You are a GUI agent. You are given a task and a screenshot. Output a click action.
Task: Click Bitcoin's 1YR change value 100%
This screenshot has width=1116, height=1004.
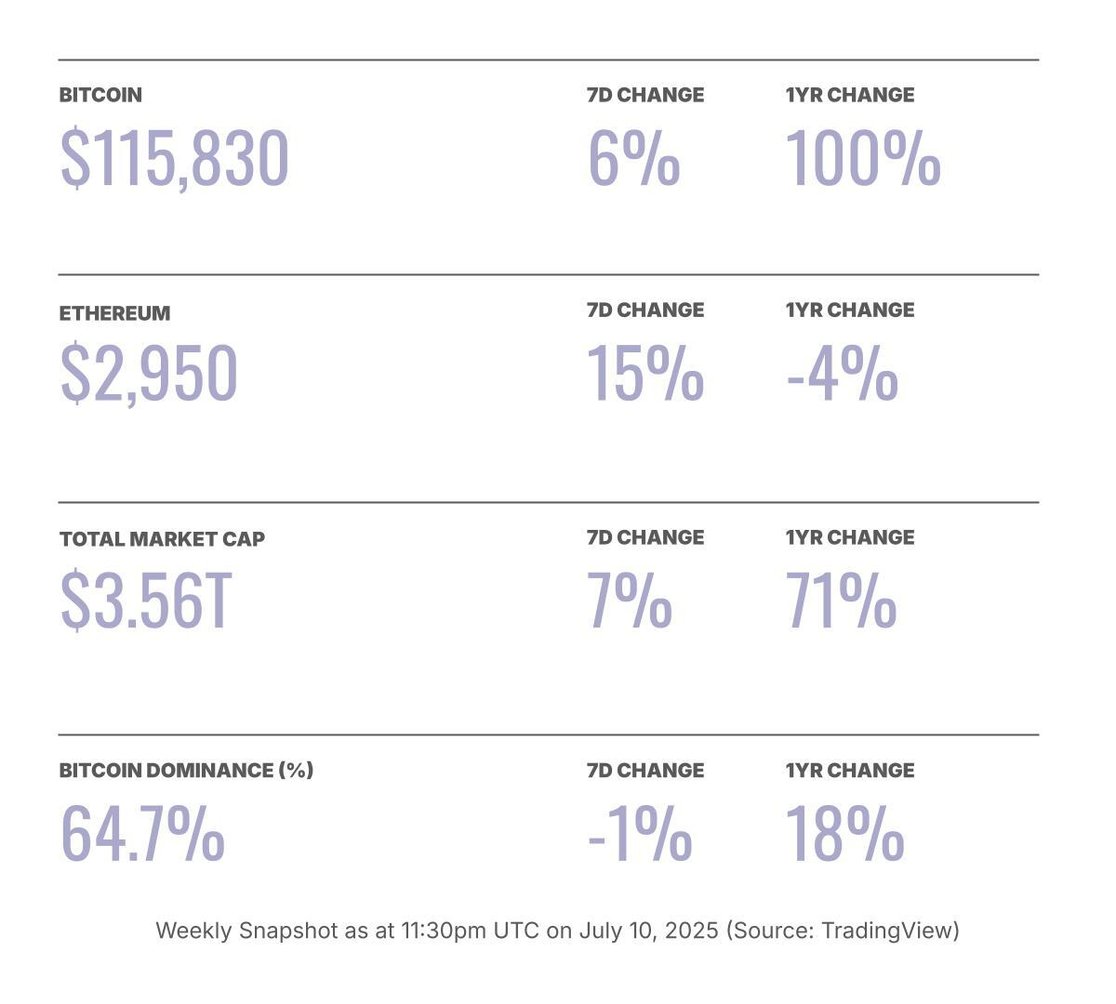coord(863,158)
